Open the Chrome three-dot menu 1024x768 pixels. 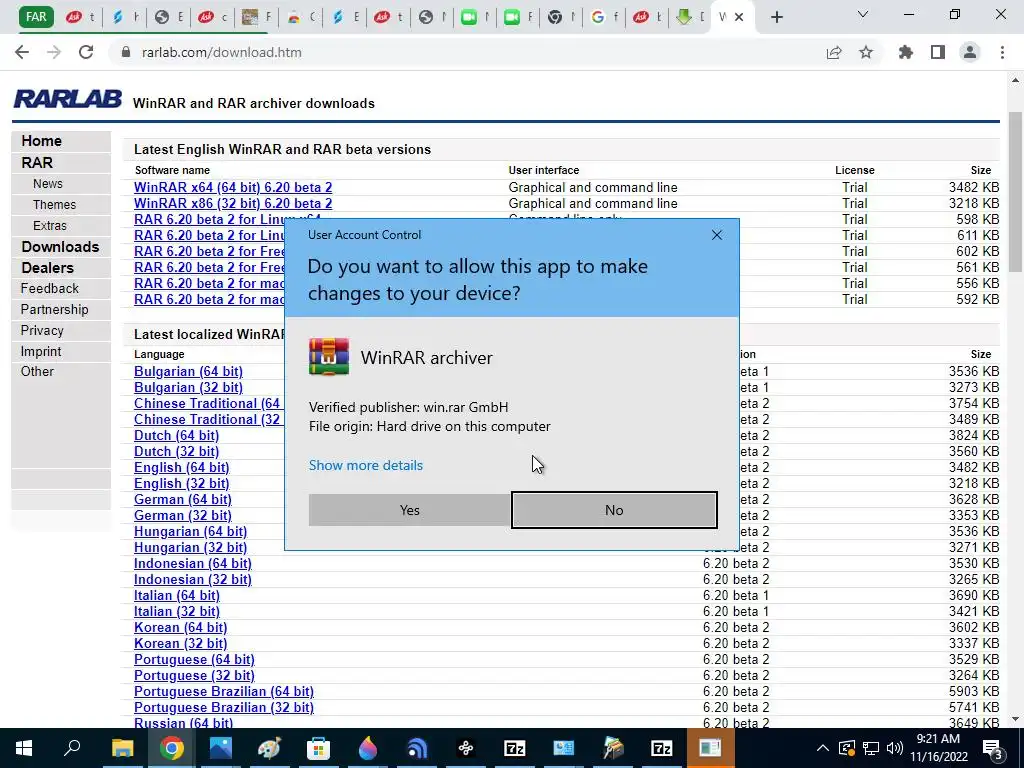(x=1002, y=52)
